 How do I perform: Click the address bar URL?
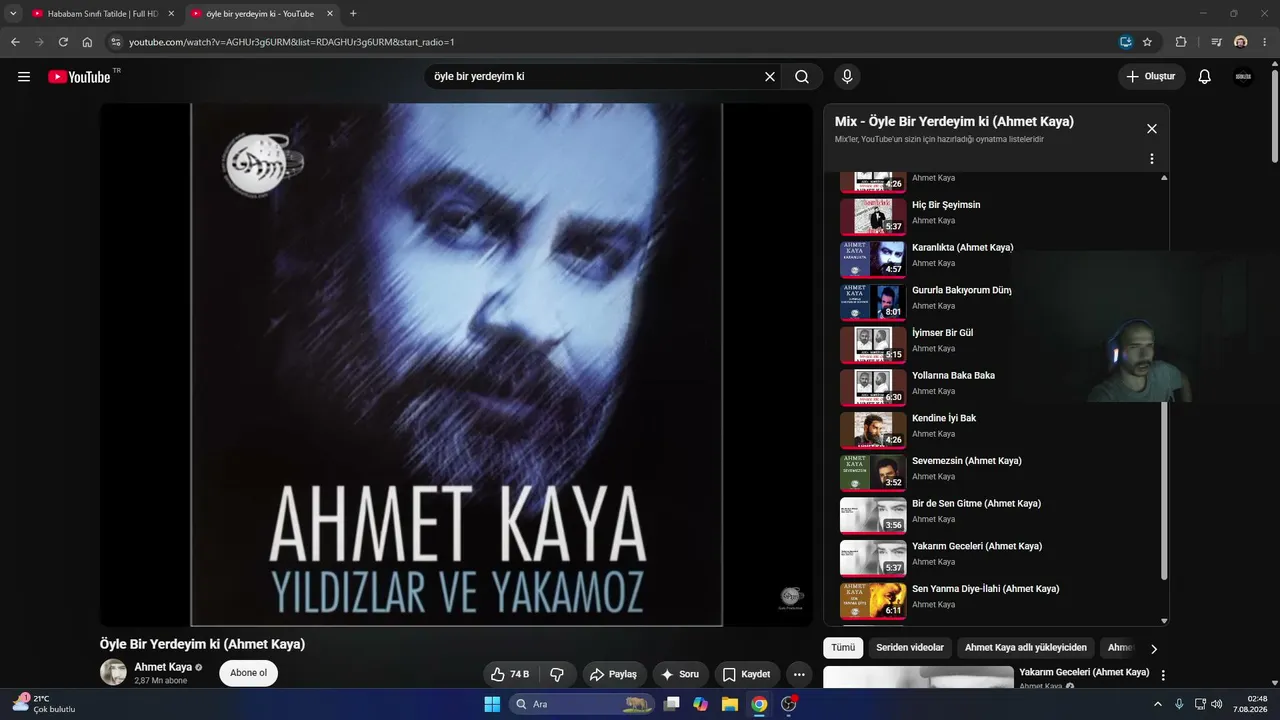click(x=292, y=42)
